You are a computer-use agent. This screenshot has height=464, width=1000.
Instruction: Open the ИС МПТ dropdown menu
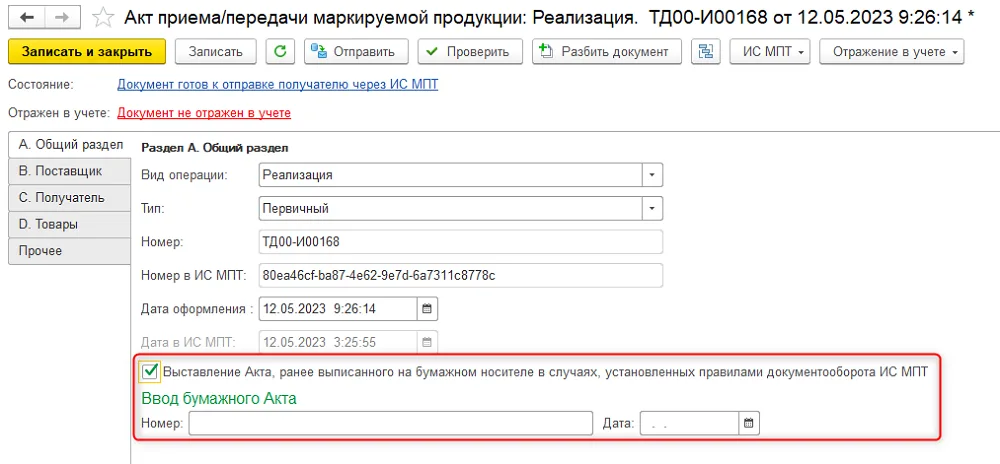tap(770, 52)
